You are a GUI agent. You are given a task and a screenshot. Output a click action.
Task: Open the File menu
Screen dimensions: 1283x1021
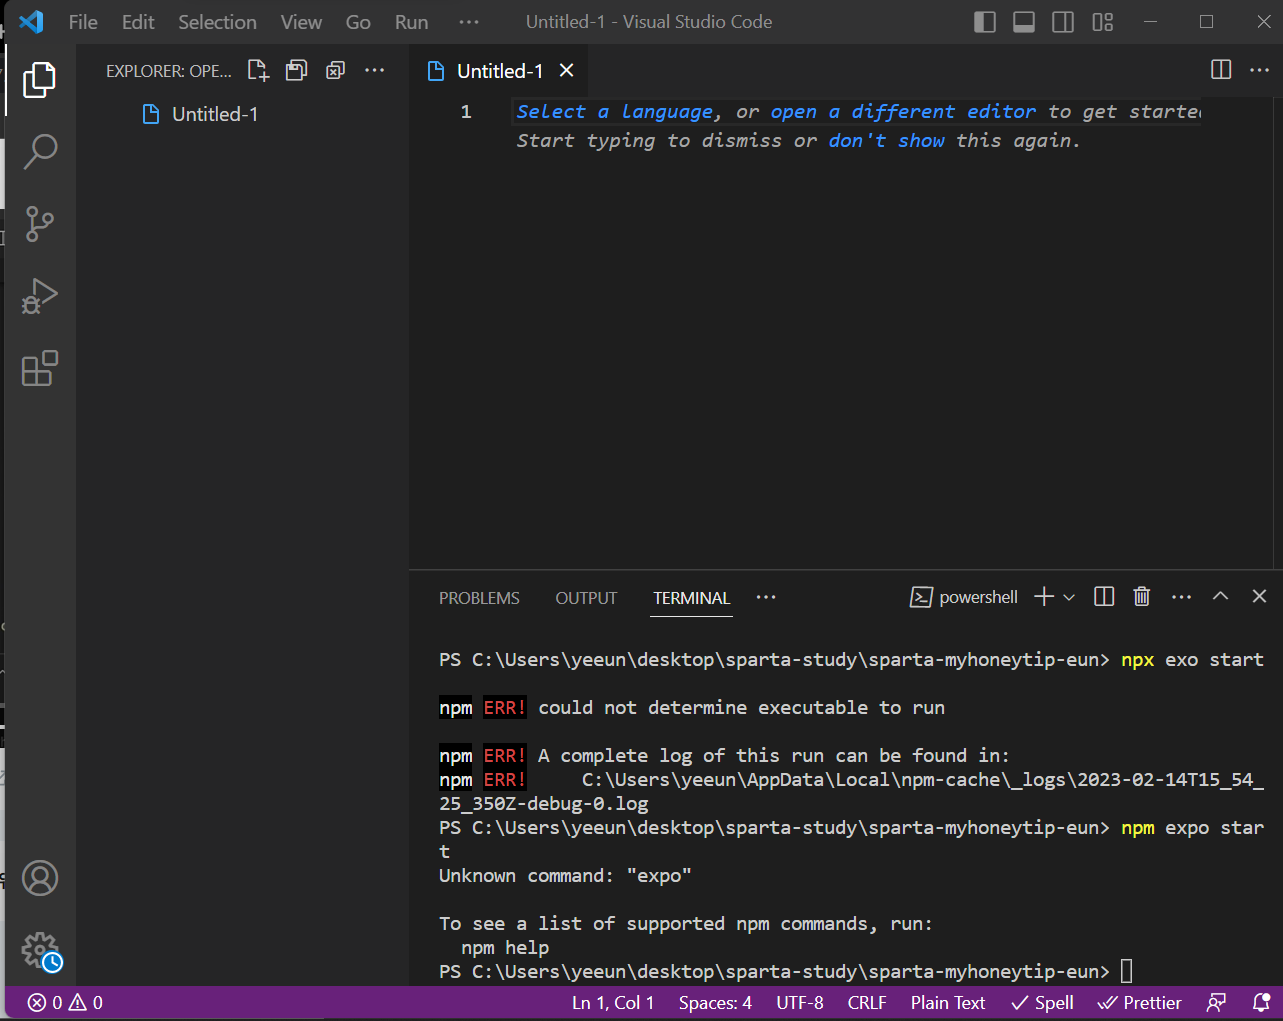click(83, 22)
